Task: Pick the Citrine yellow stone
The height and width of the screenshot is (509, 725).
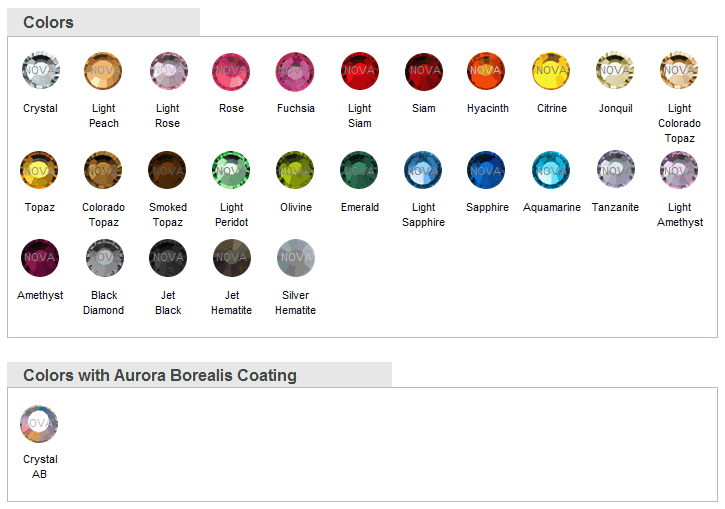Action: [551, 71]
